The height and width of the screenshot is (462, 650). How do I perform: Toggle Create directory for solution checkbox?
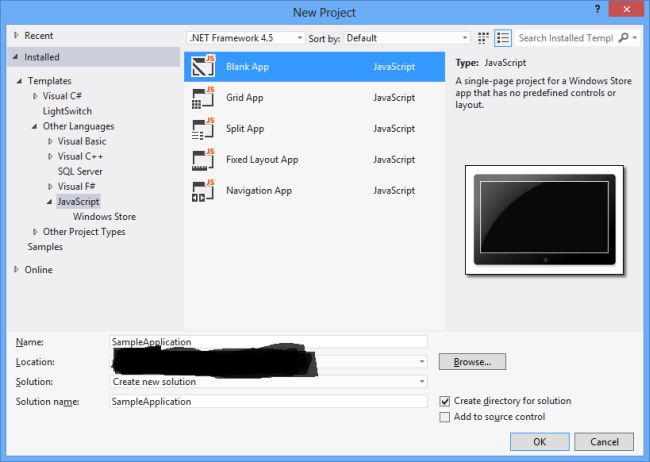tap(444, 401)
